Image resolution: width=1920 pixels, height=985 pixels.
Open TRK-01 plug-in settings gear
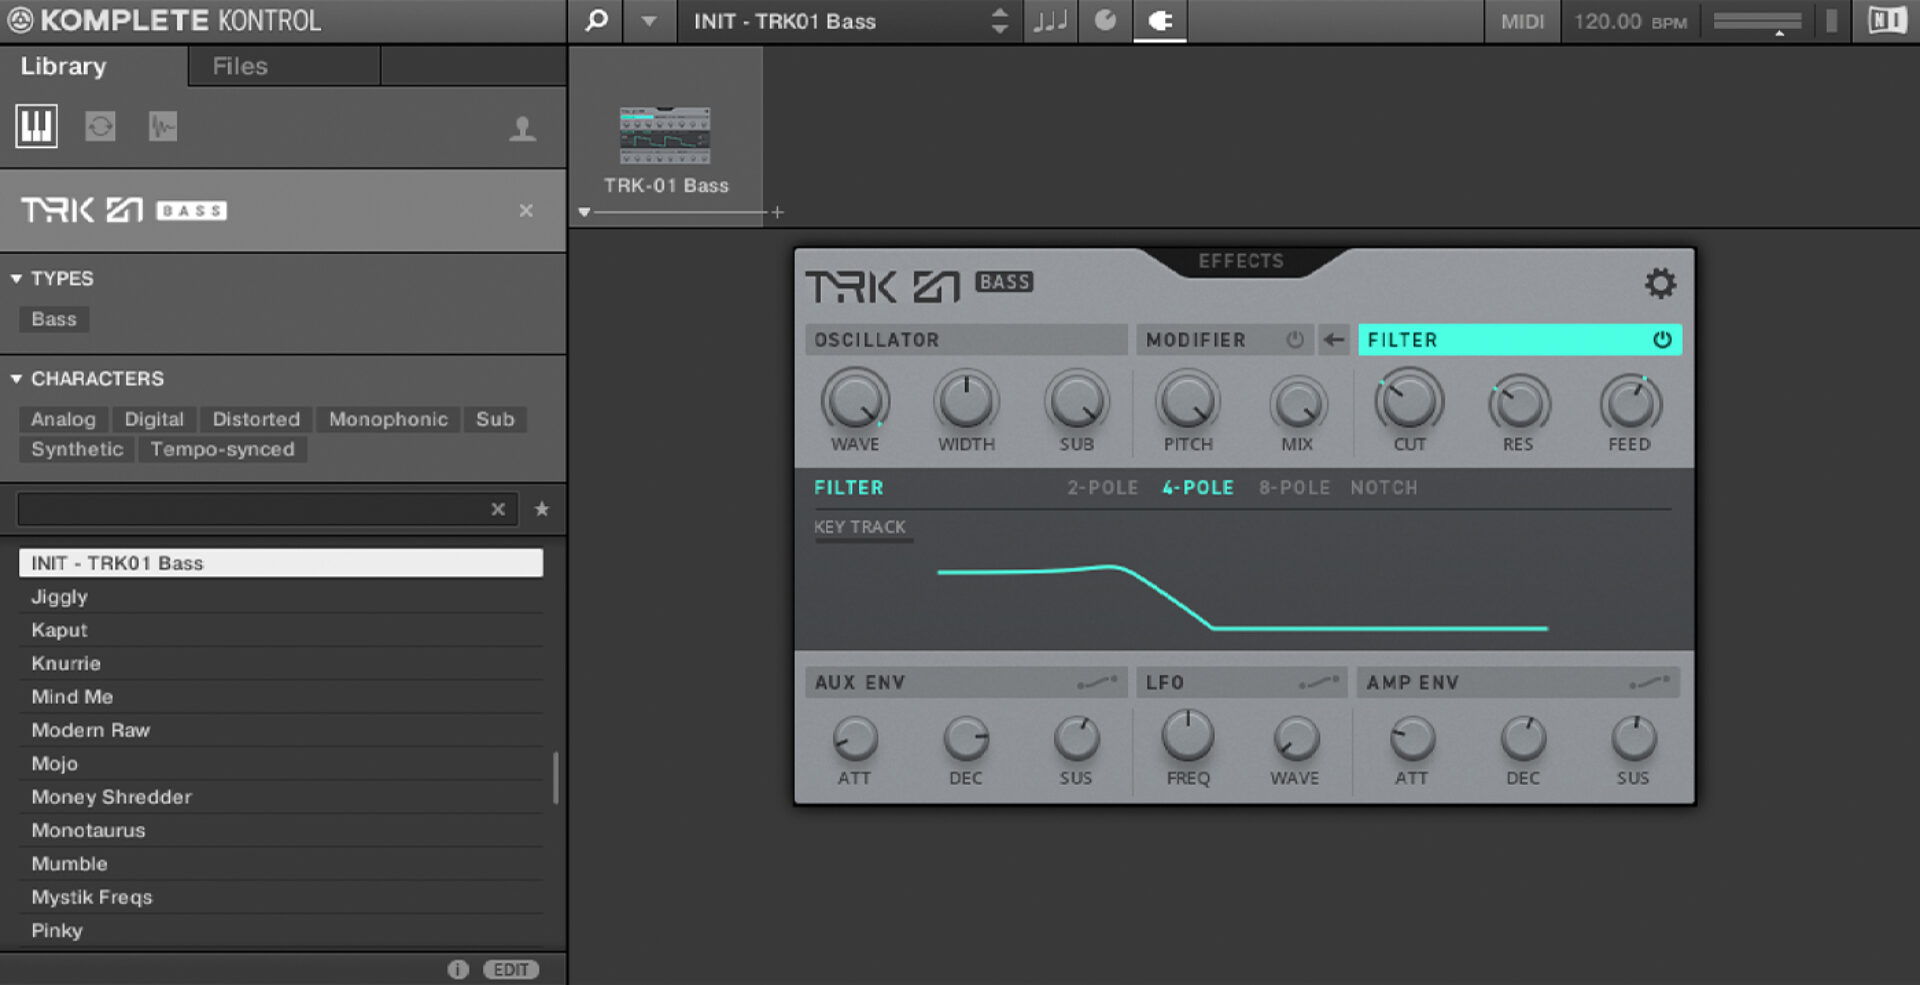coord(1660,283)
